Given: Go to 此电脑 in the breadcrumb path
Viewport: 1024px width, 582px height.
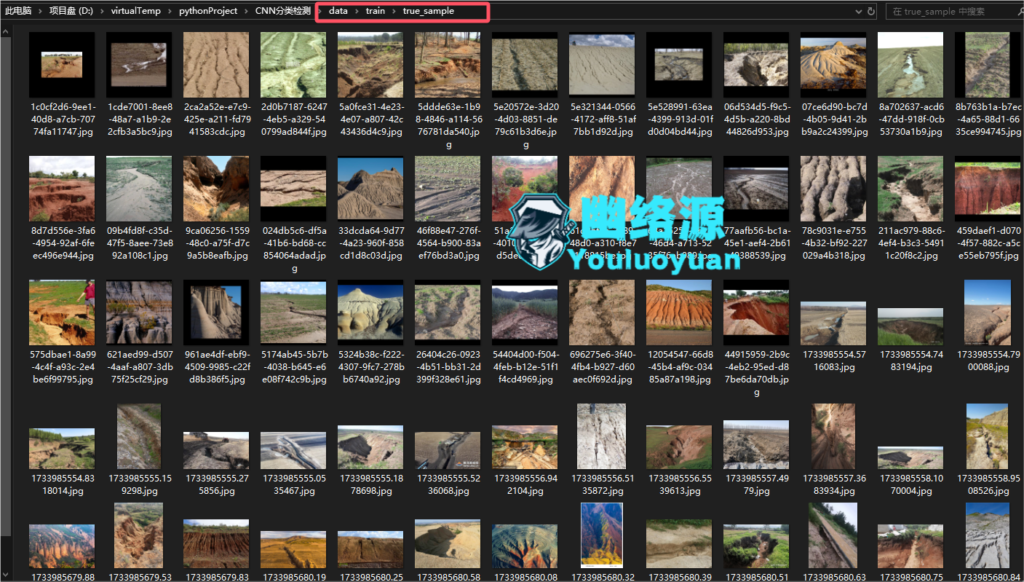Looking at the screenshot, I should (18, 11).
